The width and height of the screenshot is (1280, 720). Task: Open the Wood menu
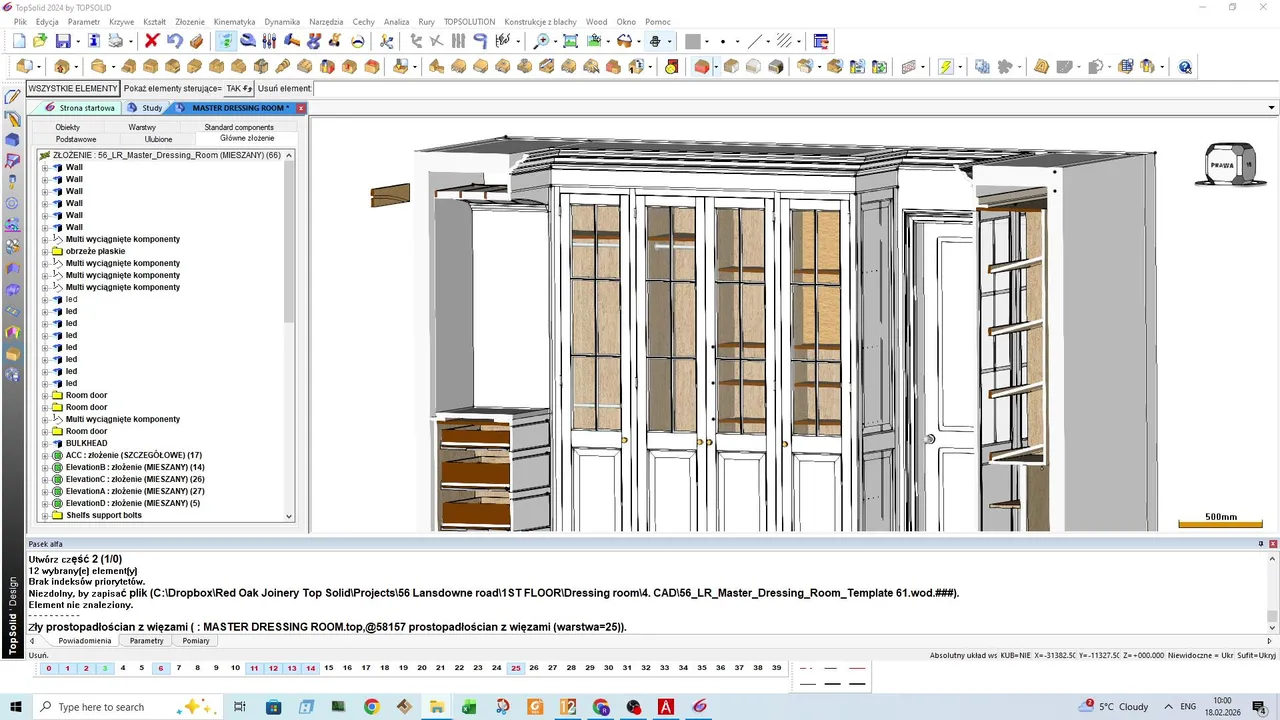tap(596, 21)
